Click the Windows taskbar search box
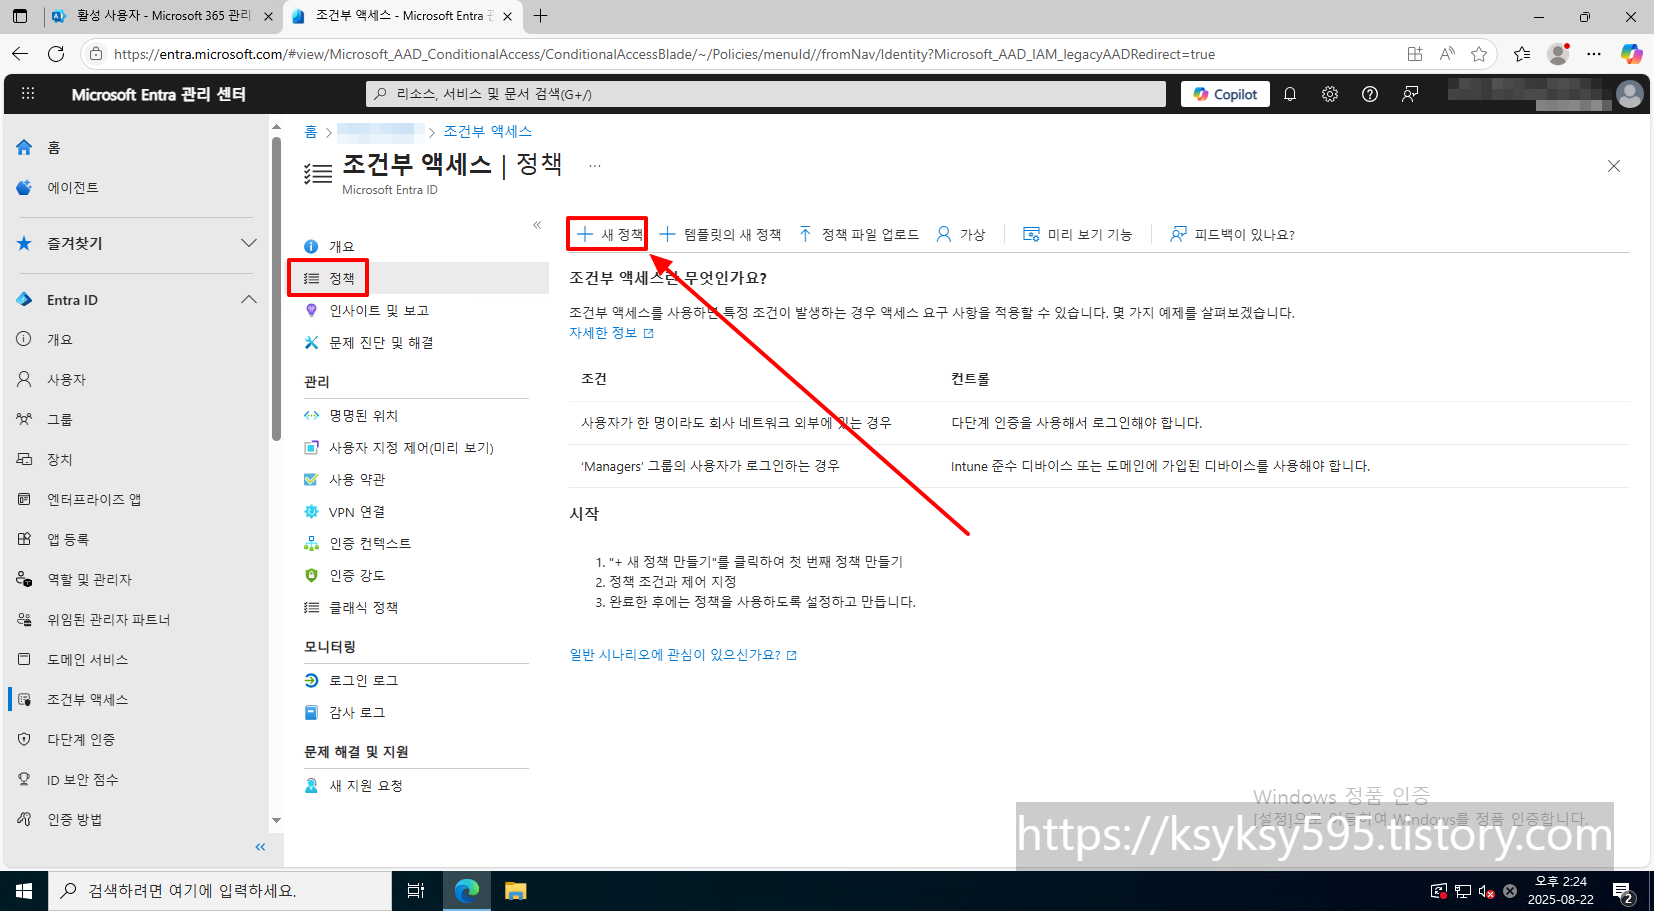Screen dimensions: 1654x911 point(220,890)
